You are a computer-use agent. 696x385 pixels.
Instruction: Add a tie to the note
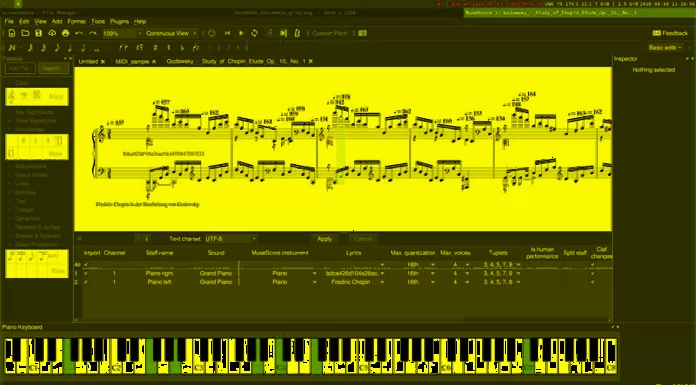click(x=124, y=48)
